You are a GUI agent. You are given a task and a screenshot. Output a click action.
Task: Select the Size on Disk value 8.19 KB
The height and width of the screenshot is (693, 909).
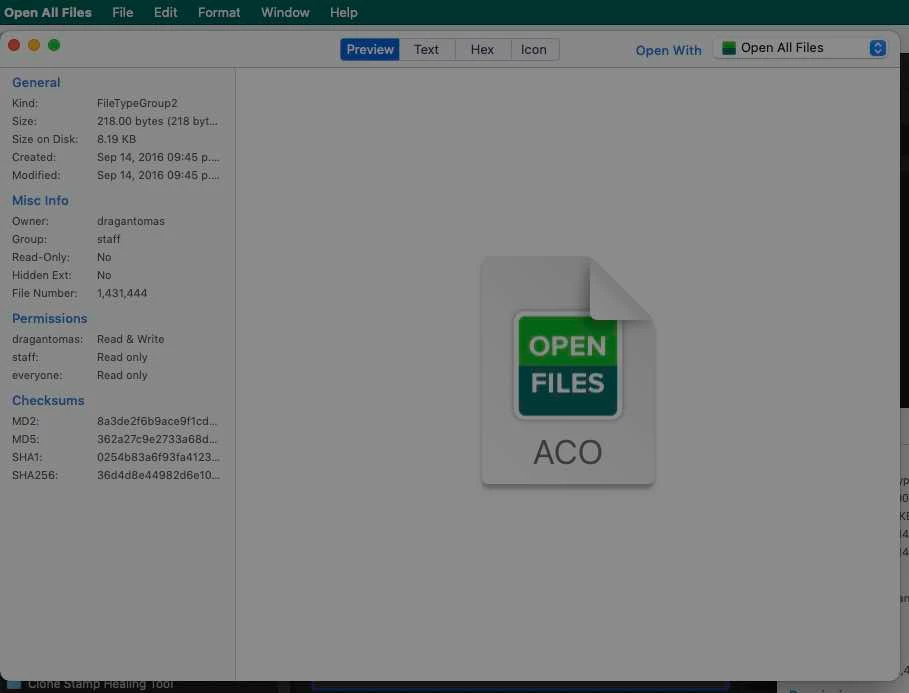[116, 139]
